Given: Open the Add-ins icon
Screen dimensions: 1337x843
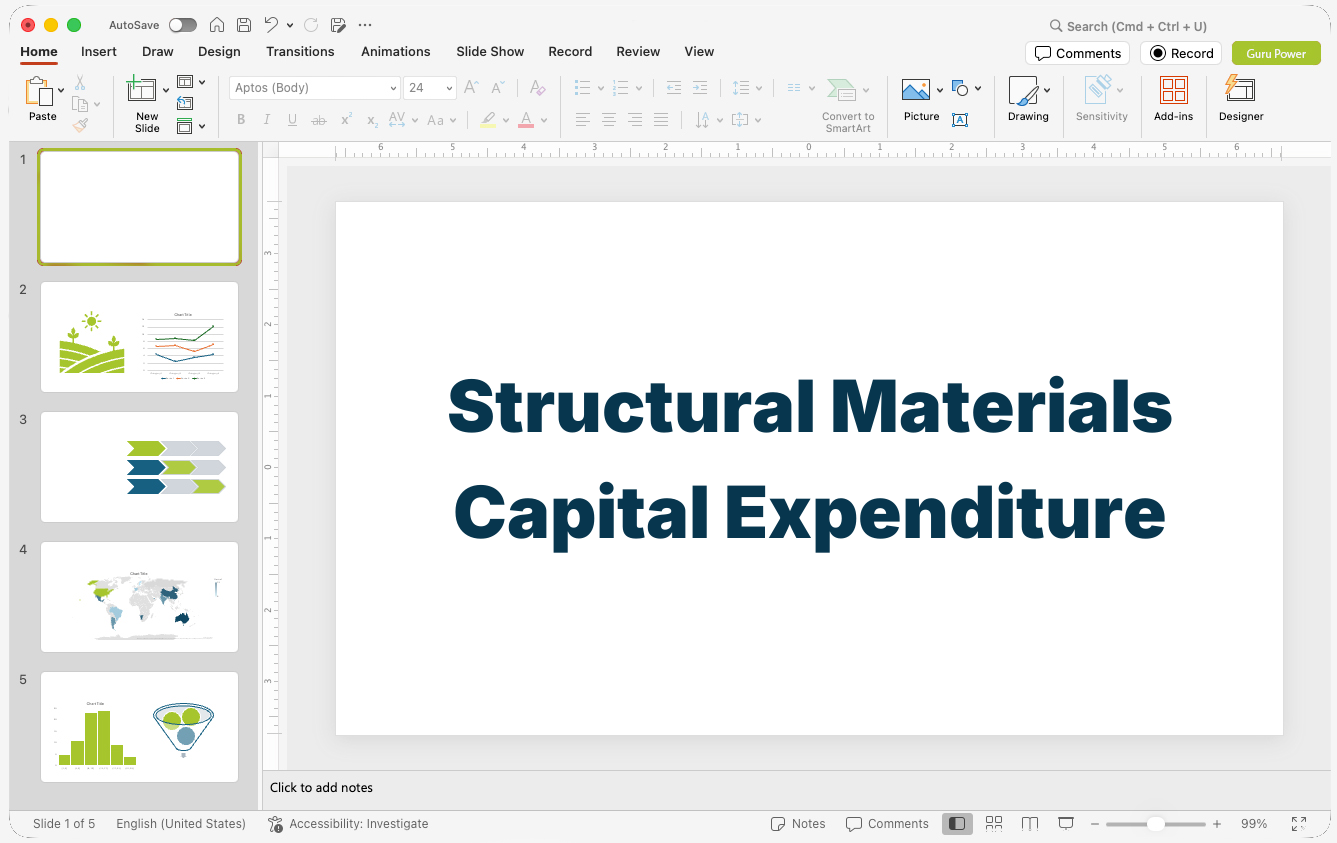Looking at the screenshot, I should point(1173,91).
